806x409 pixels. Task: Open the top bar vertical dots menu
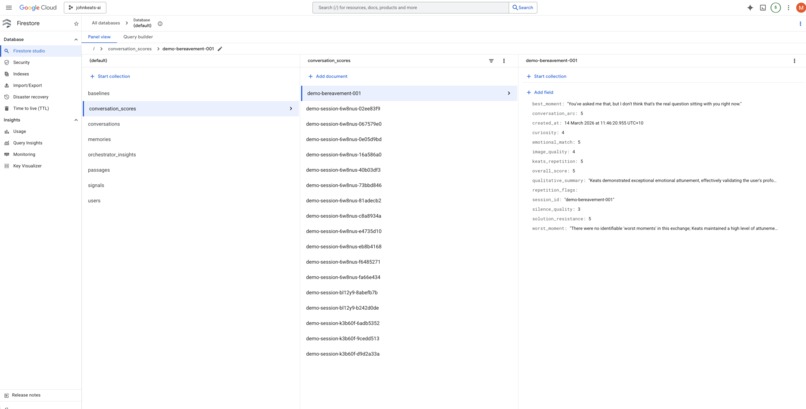788,8
